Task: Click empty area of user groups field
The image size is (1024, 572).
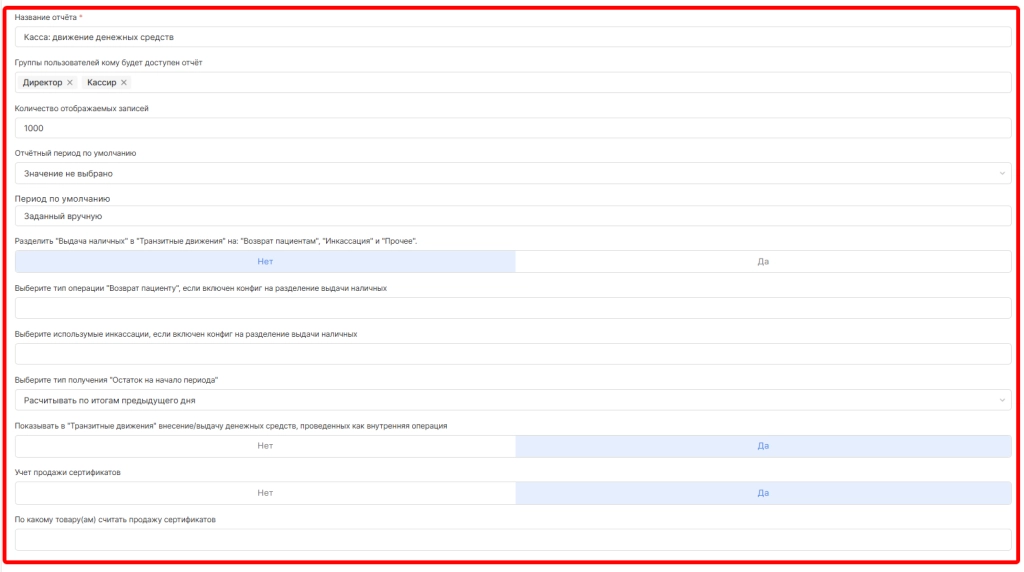Action: pos(560,82)
